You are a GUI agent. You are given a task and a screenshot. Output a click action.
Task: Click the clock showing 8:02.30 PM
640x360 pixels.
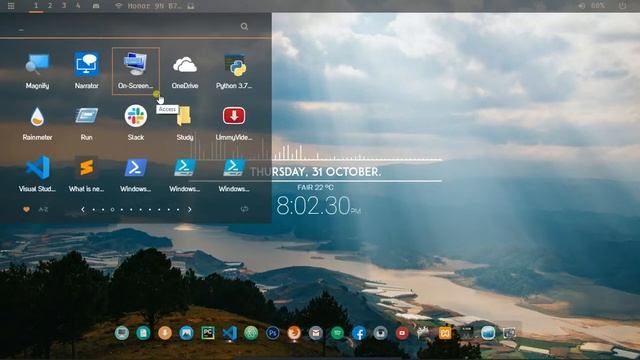click(x=319, y=206)
